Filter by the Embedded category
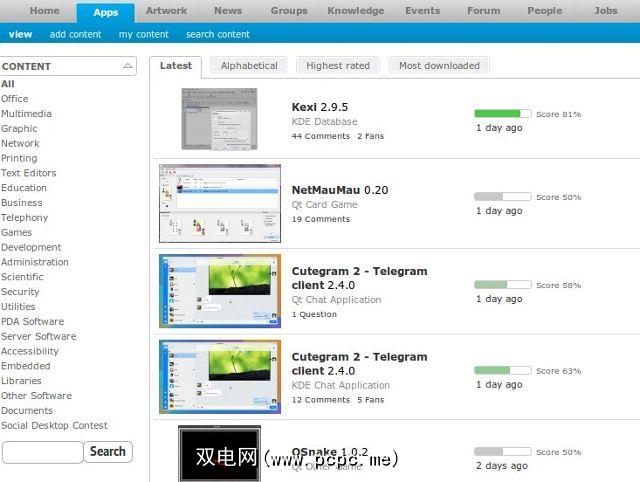 [x=26, y=366]
